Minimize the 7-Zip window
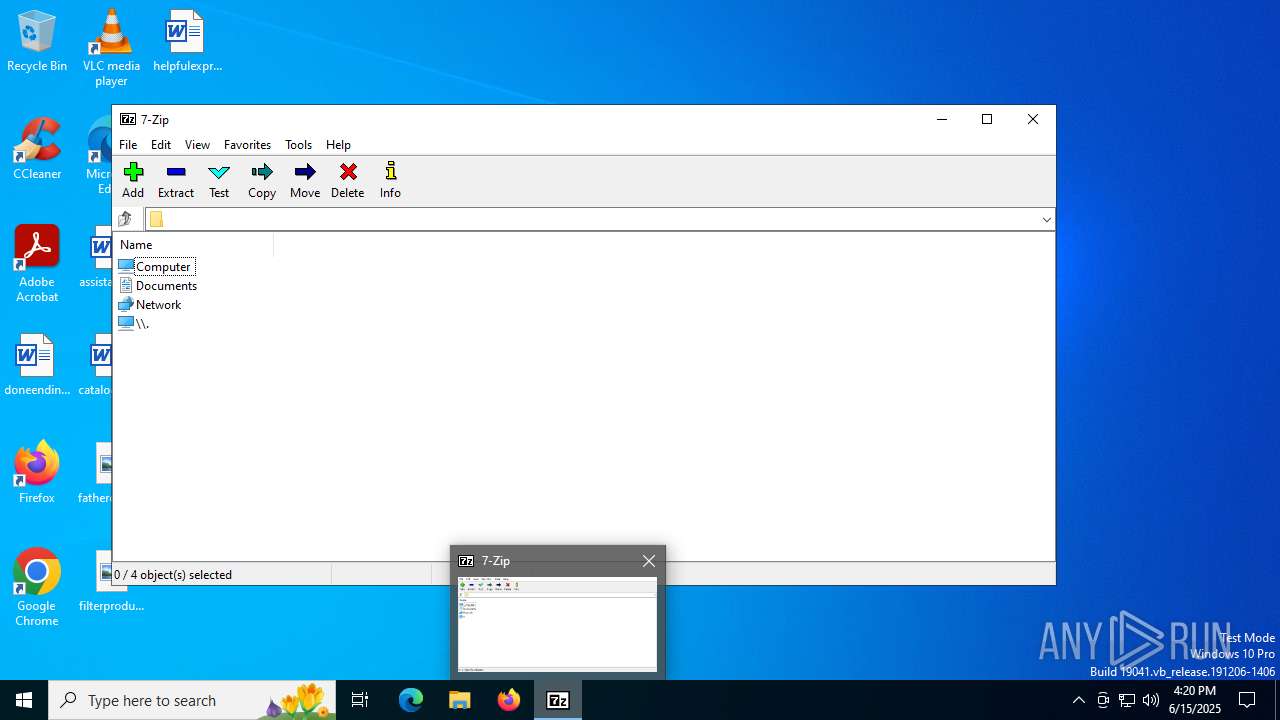This screenshot has height=720, width=1280. click(x=941, y=119)
